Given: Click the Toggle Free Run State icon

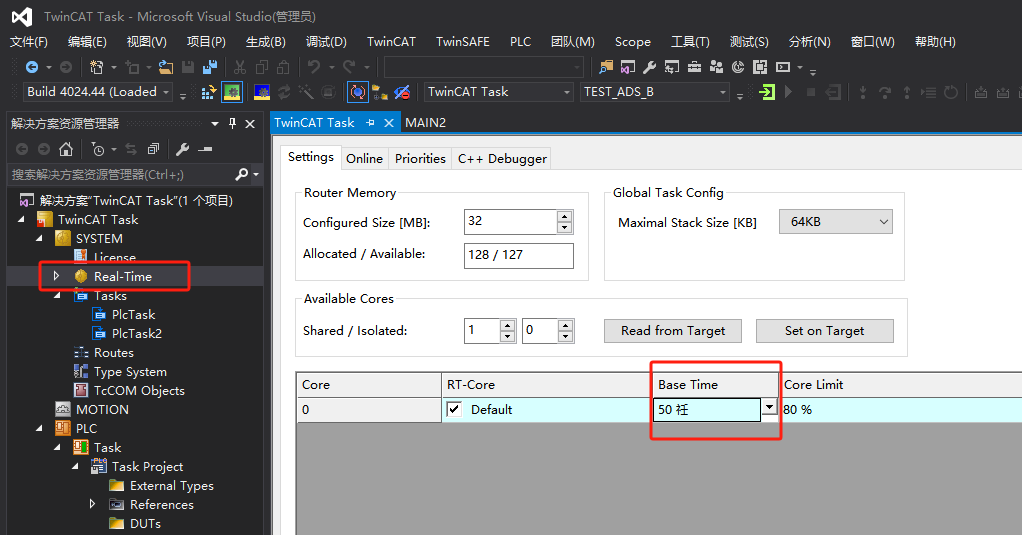Looking at the screenshot, I should click(357, 93).
